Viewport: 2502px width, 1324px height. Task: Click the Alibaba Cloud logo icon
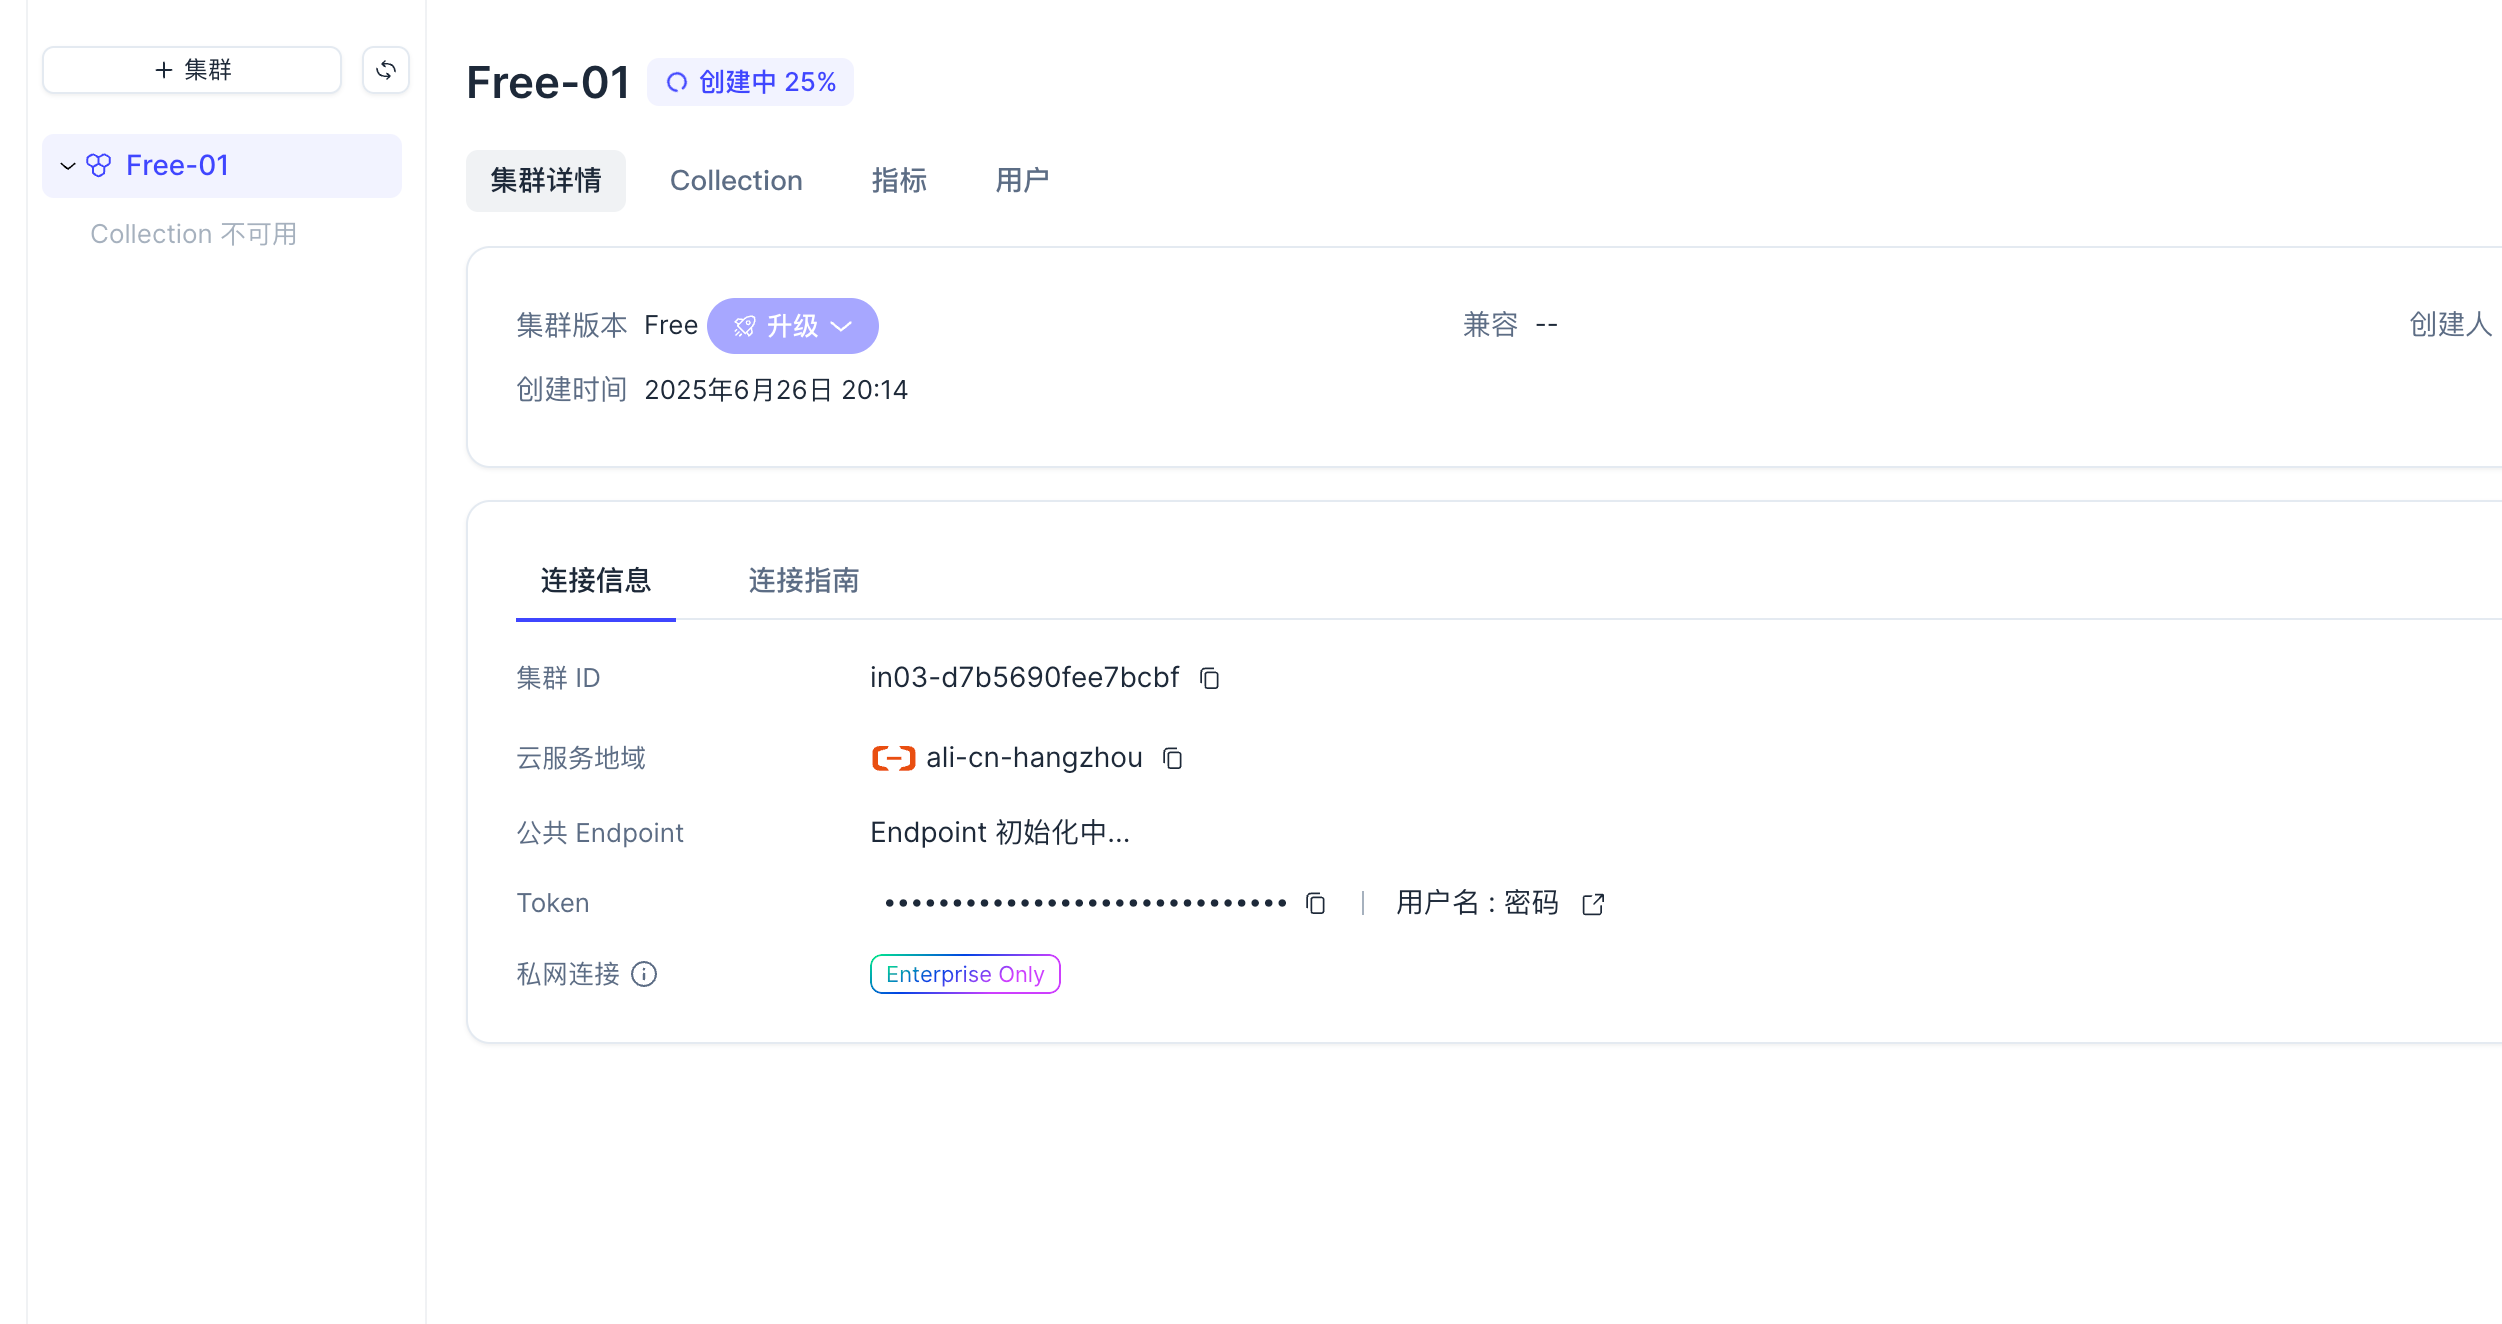(893, 758)
